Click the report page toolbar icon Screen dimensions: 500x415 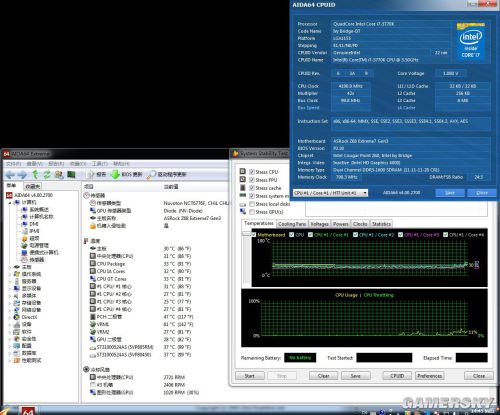click(90, 174)
